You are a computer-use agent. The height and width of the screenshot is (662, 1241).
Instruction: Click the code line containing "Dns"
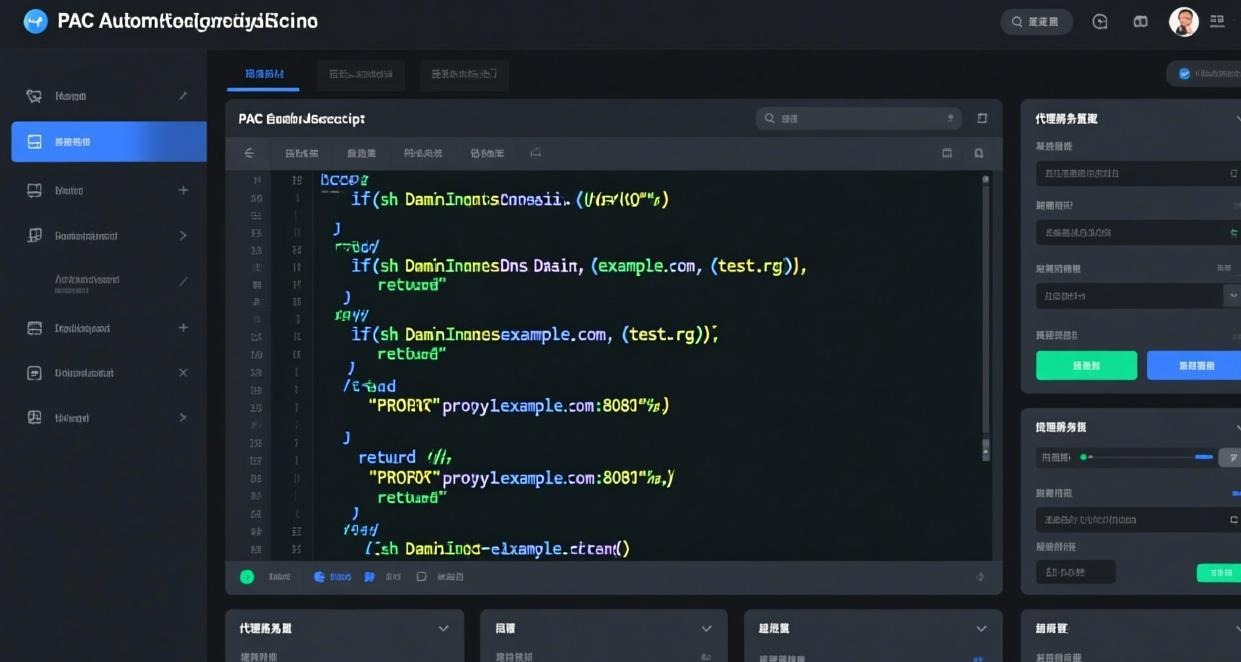pyautogui.click(x=578, y=266)
